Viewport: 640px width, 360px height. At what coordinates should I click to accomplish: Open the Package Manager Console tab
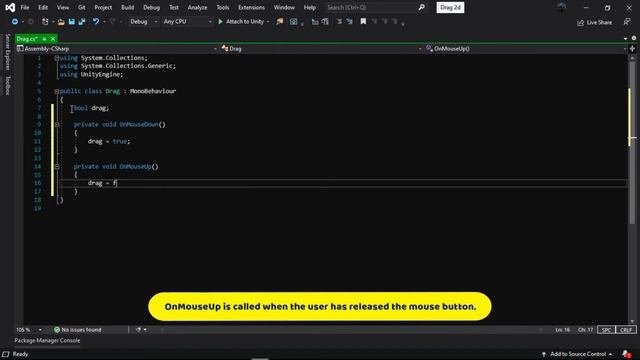coord(47,340)
